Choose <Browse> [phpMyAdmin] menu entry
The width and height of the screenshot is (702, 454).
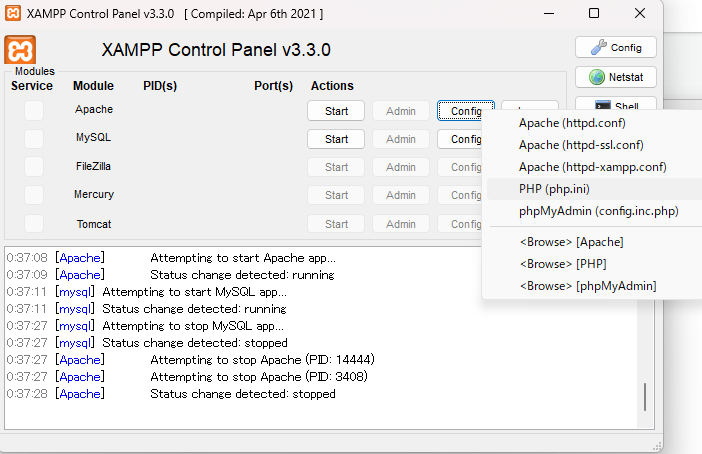point(594,286)
